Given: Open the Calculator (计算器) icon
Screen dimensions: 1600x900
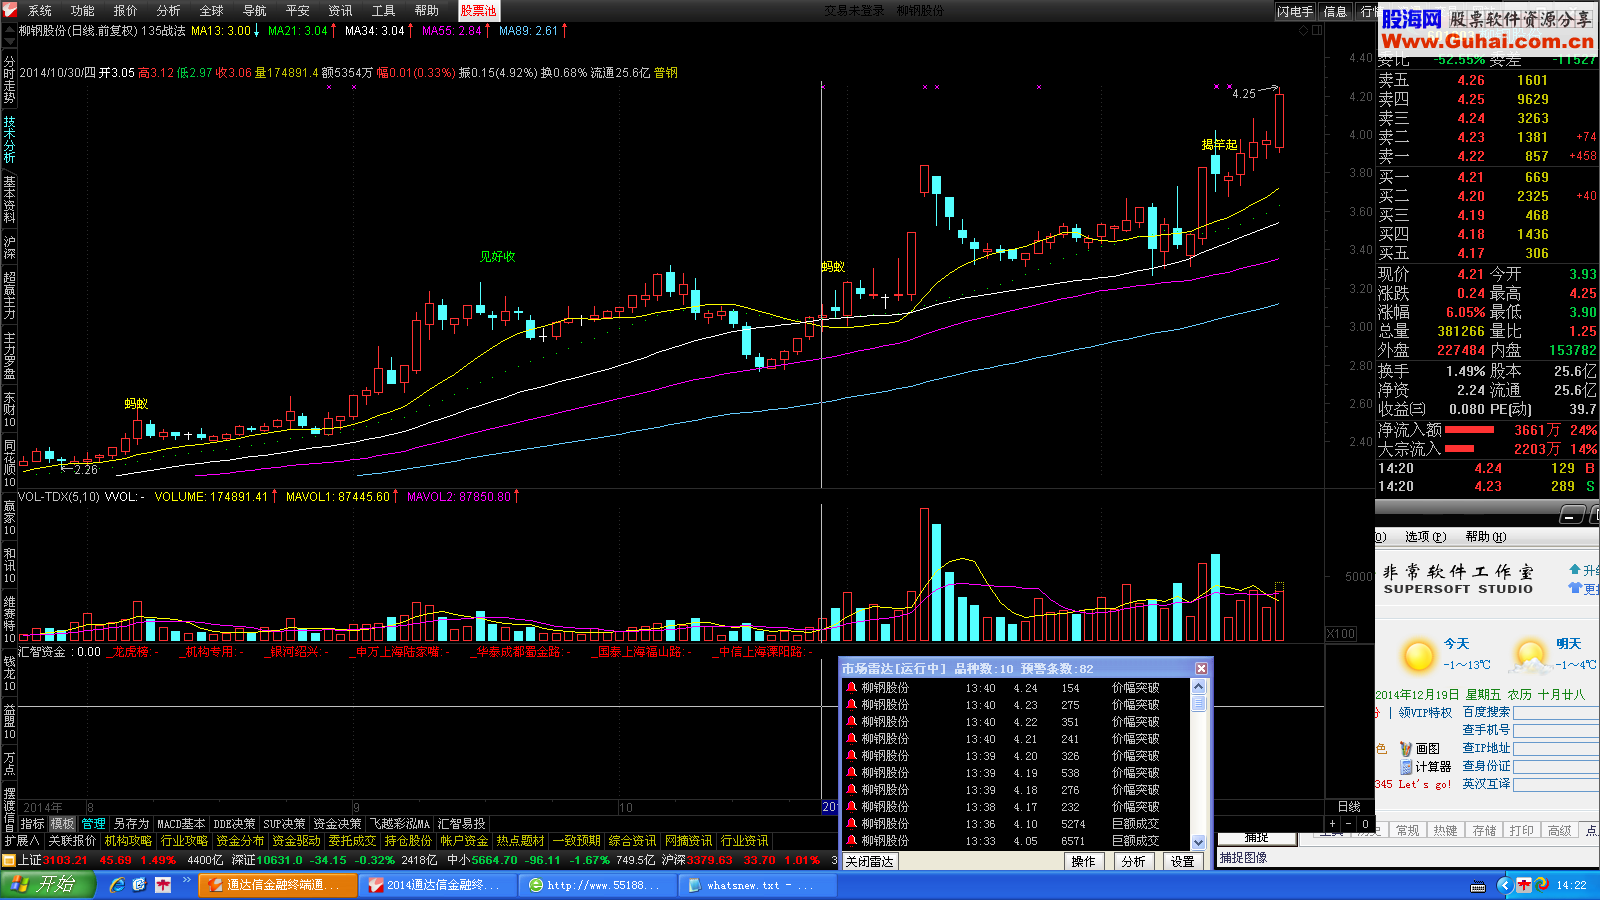Looking at the screenshot, I should [1405, 767].
